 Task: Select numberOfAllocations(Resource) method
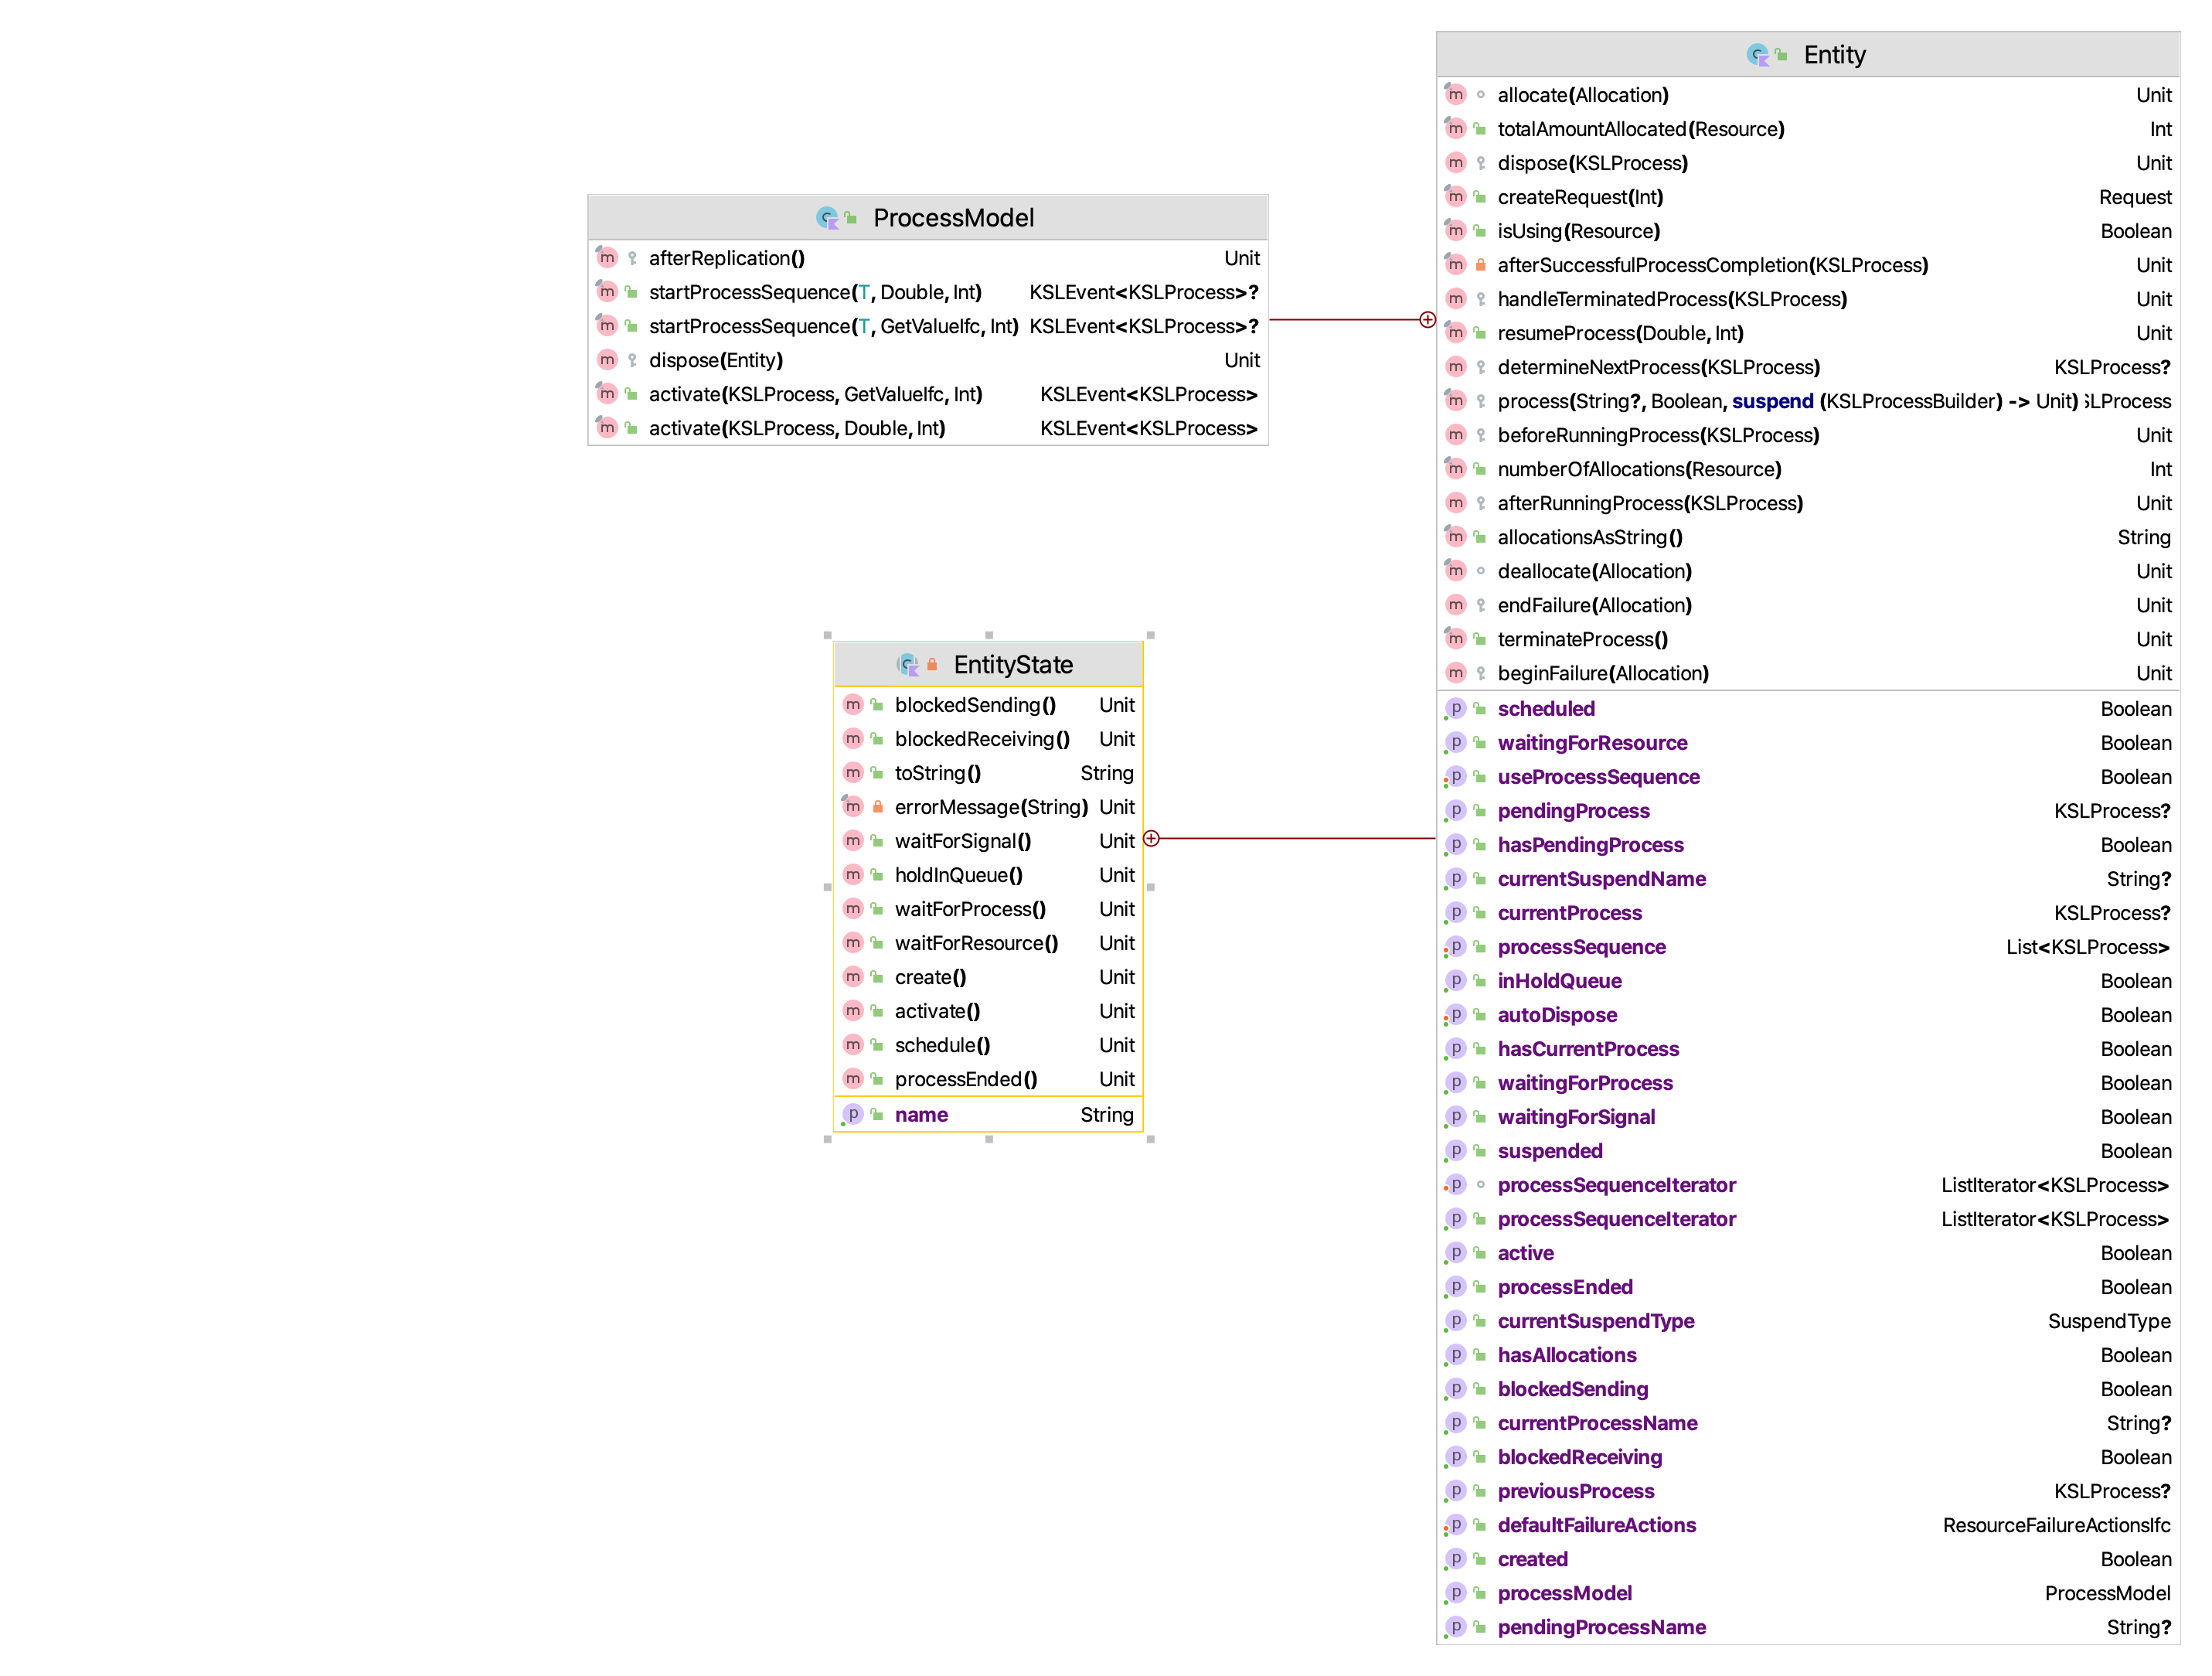[x=1808, y=469]
